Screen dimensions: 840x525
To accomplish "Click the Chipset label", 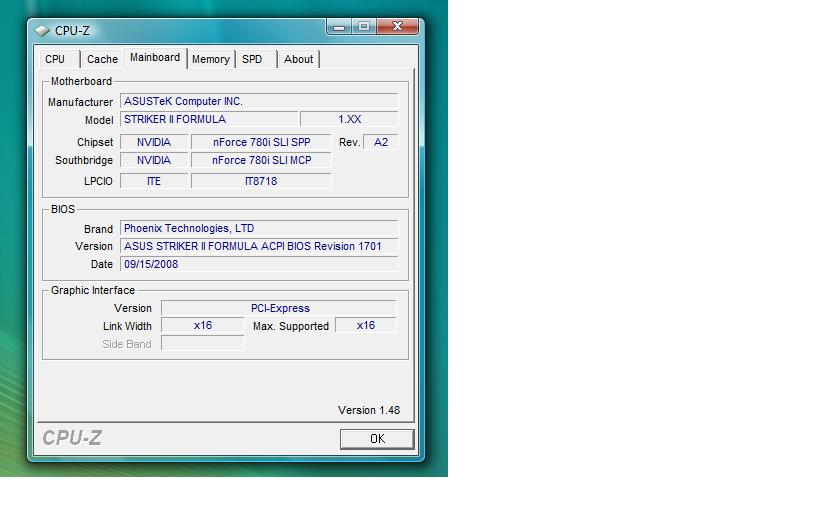I will (95, 142).
